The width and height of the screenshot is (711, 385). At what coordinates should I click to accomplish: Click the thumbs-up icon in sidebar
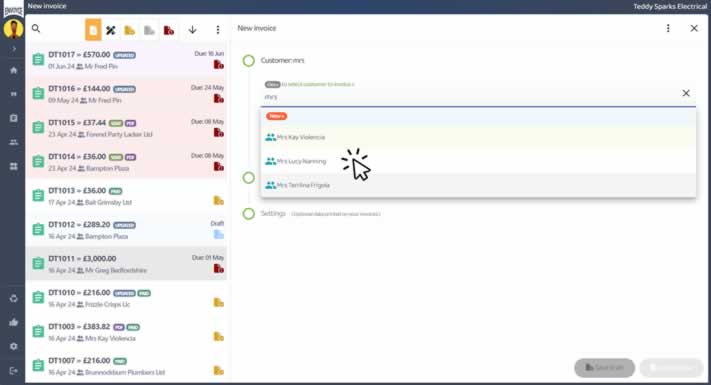tap(14, 322)
